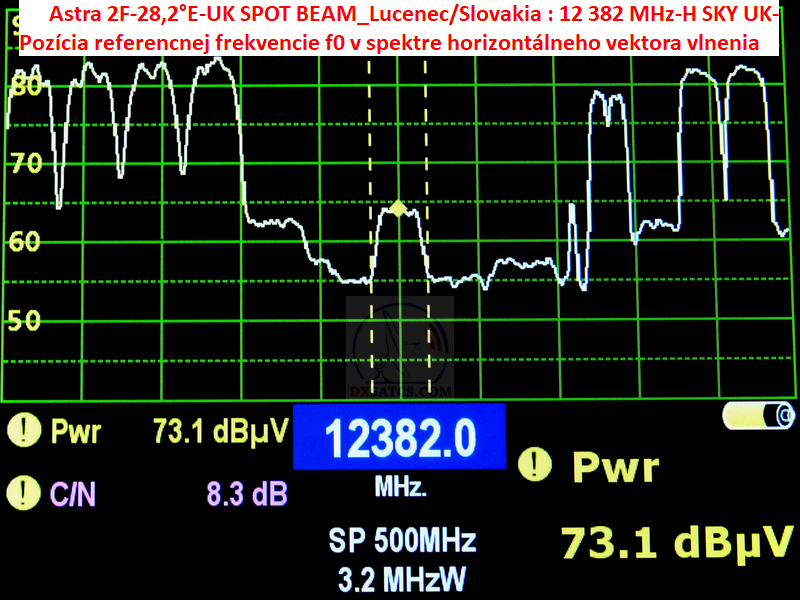Click the MHz. unit label under frequency
This screenshot has height=600, width=800.
(400, 488)
